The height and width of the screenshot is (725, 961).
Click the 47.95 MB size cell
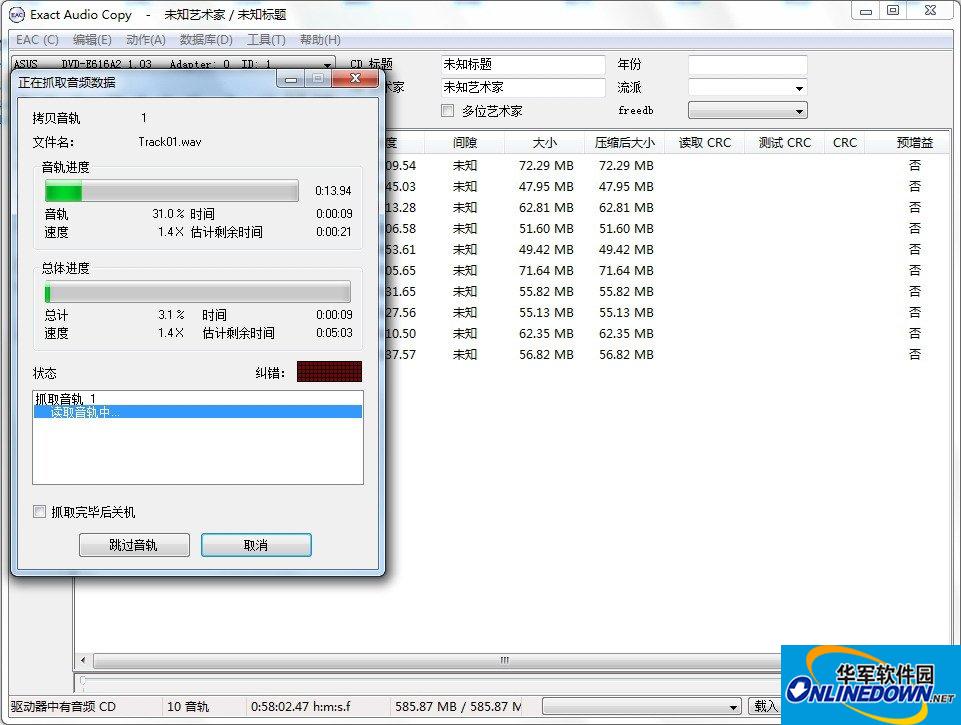(546, 186)
